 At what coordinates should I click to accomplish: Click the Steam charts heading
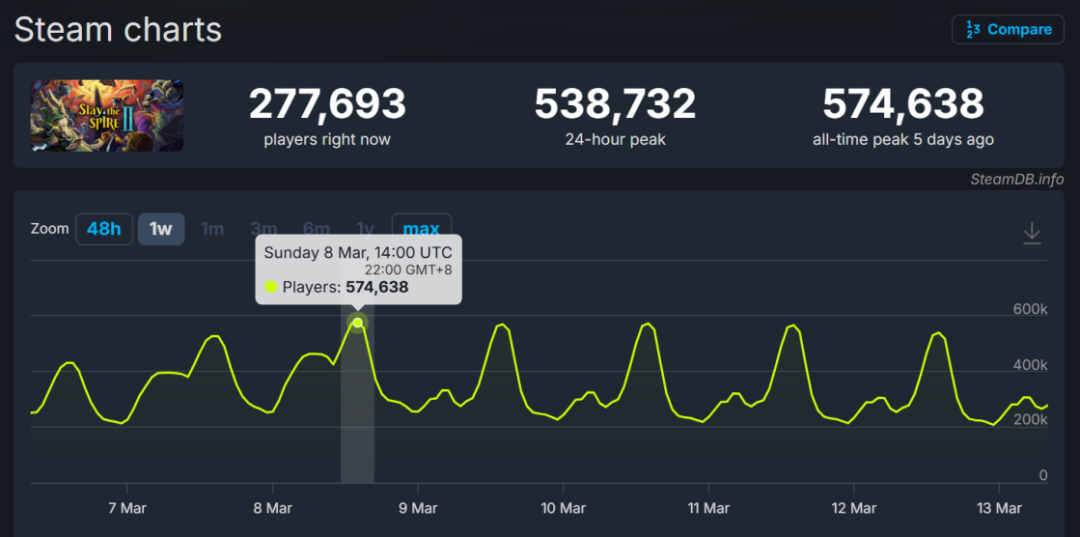(x=118, y=30)
